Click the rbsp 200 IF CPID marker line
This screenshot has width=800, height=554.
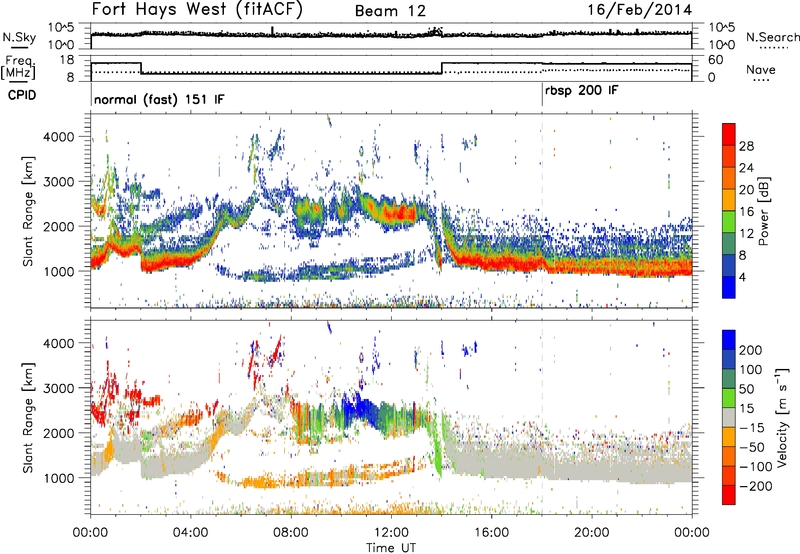(x=542, y=95)
